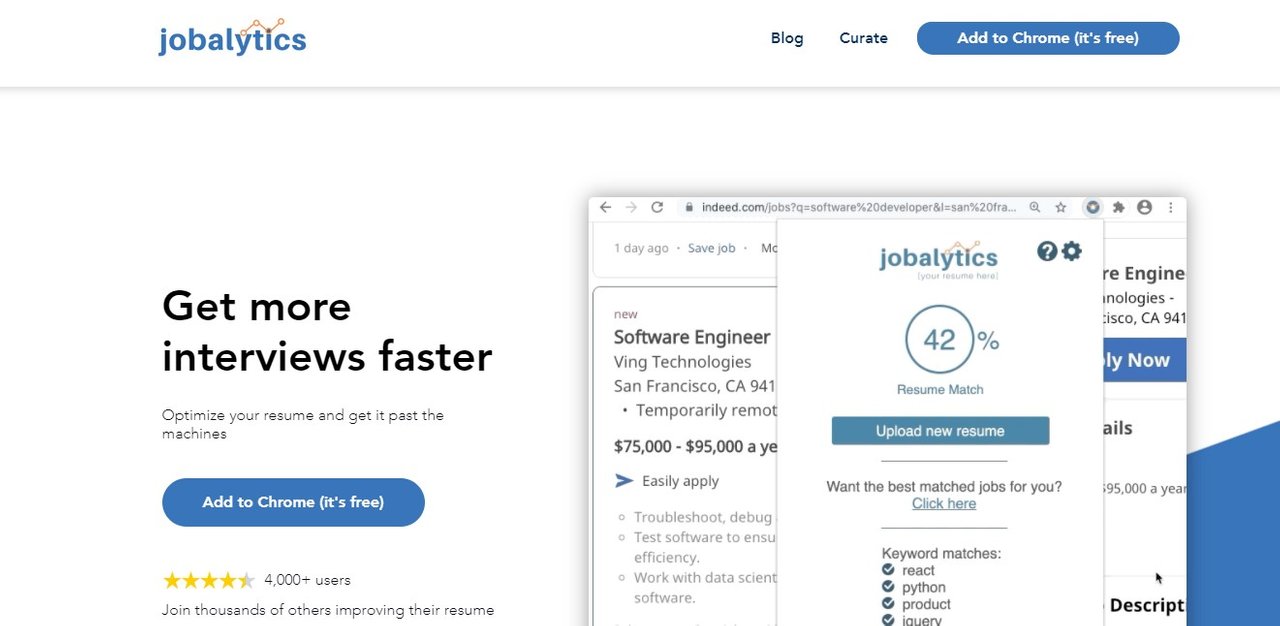The width and height of the screenshot is (1280, 626).
Task: Click the bookmark star icon in the address bar
Action: click(x=1061, y=207)
